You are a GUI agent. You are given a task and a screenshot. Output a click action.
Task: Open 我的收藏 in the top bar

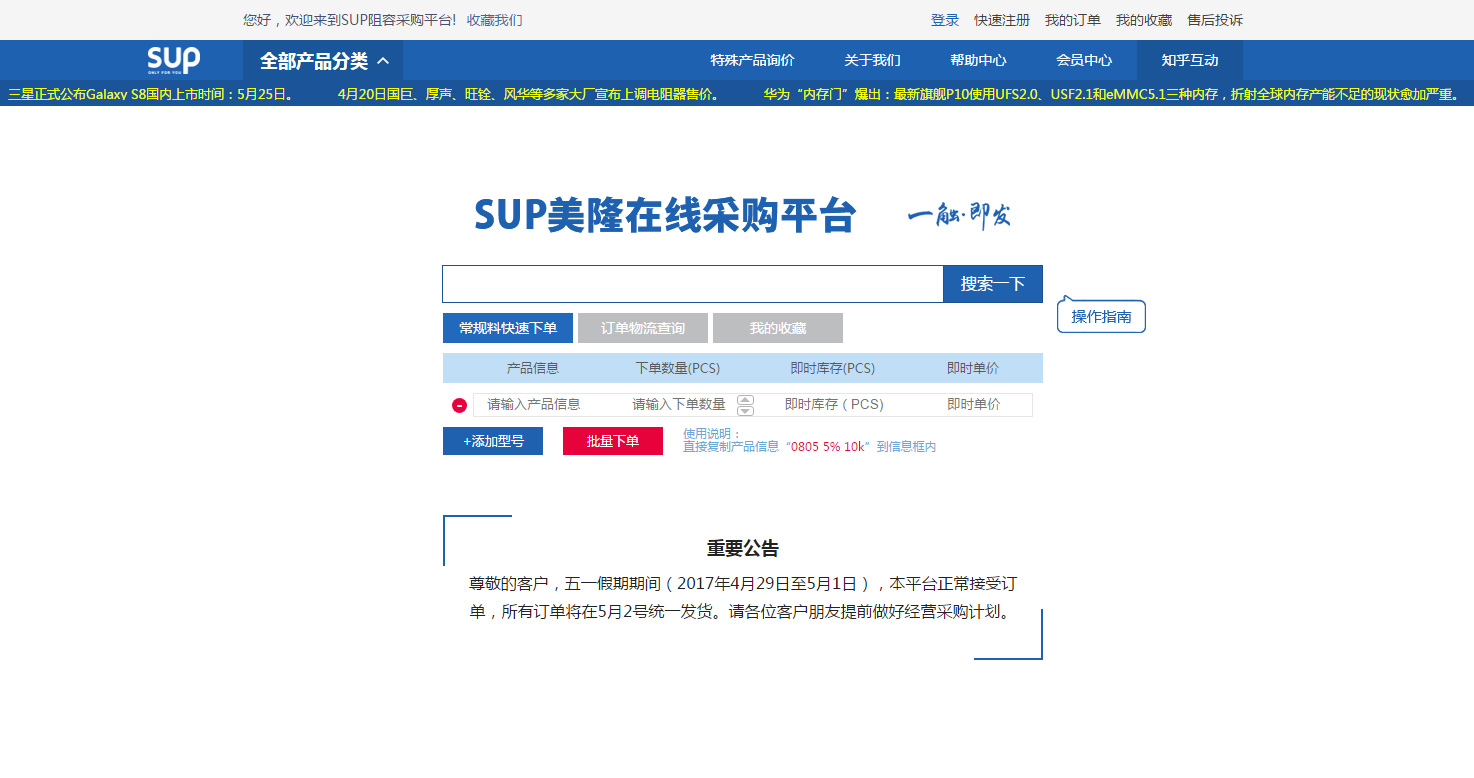(x=1144, y=20)
